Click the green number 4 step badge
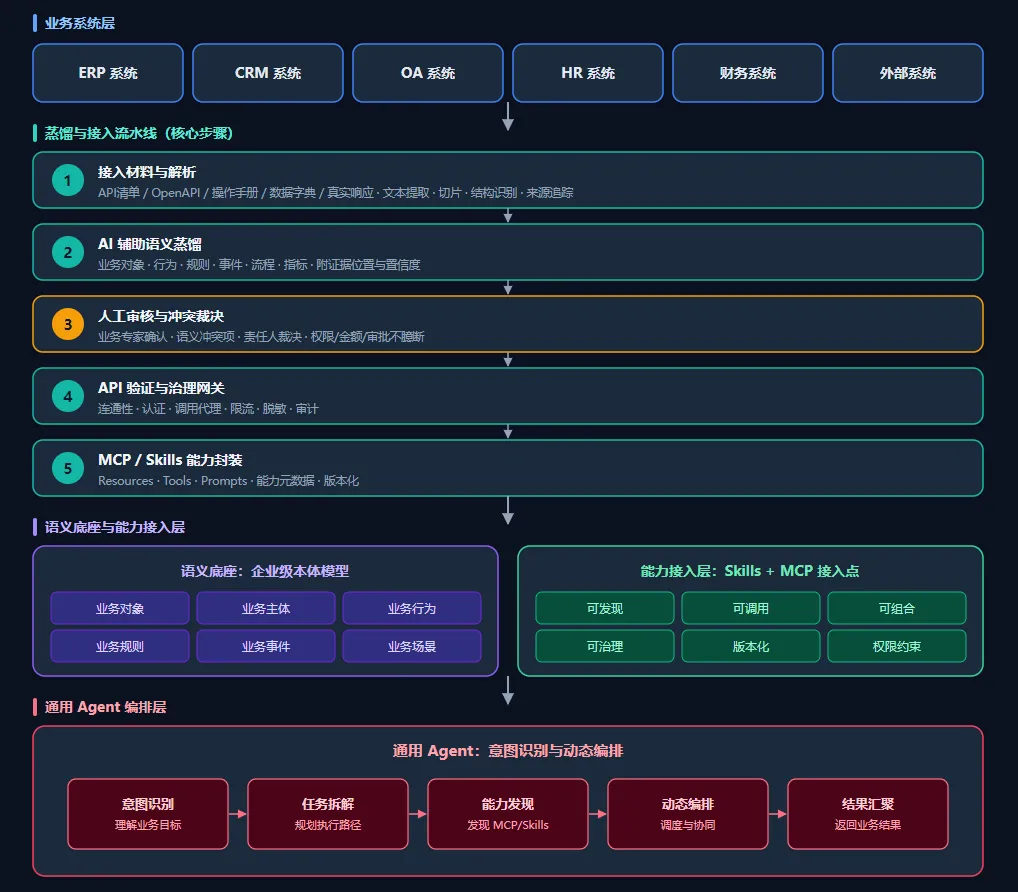1018x892 pixels. (68, 397)
